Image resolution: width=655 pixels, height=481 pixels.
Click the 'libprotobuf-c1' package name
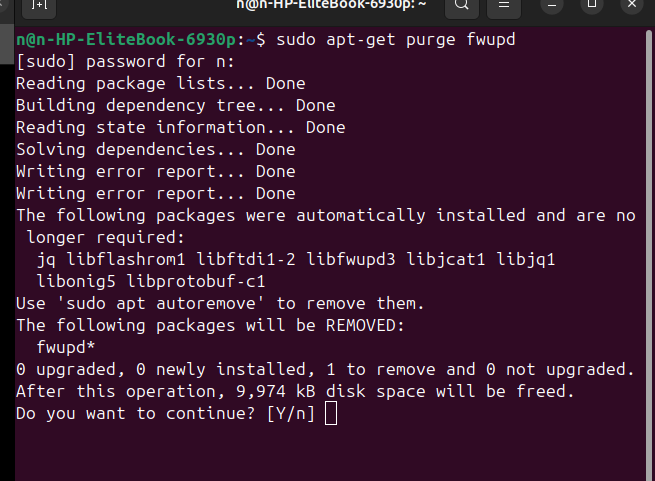[x=195, y=281]
